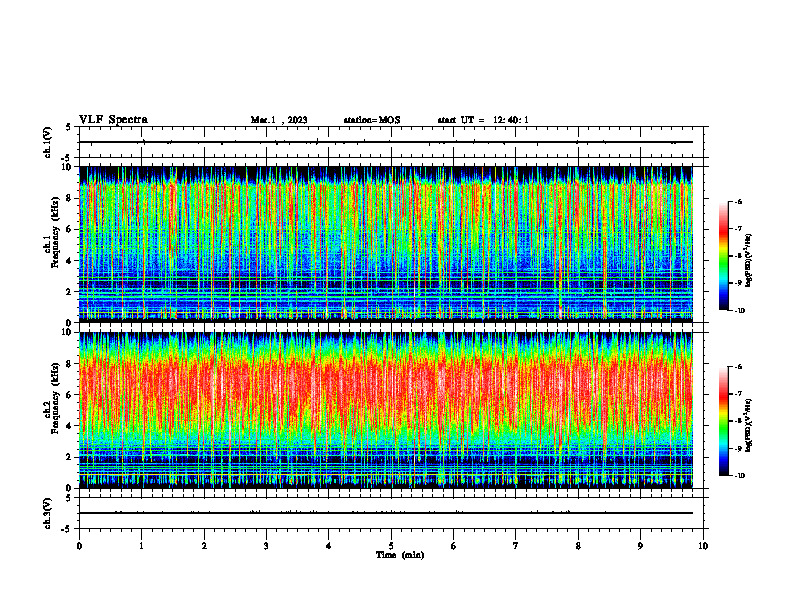This screenshot has height=612, width=792.
Task: Click the 'VLF Spectra' title text
Action: (x=113, y=120)
